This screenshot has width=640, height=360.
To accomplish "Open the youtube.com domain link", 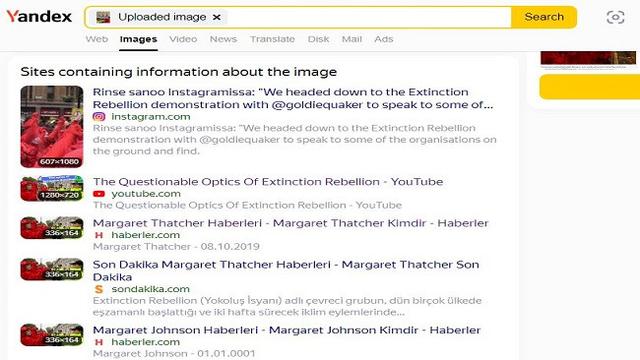I will pyautogui.click(x=146, y=194).
